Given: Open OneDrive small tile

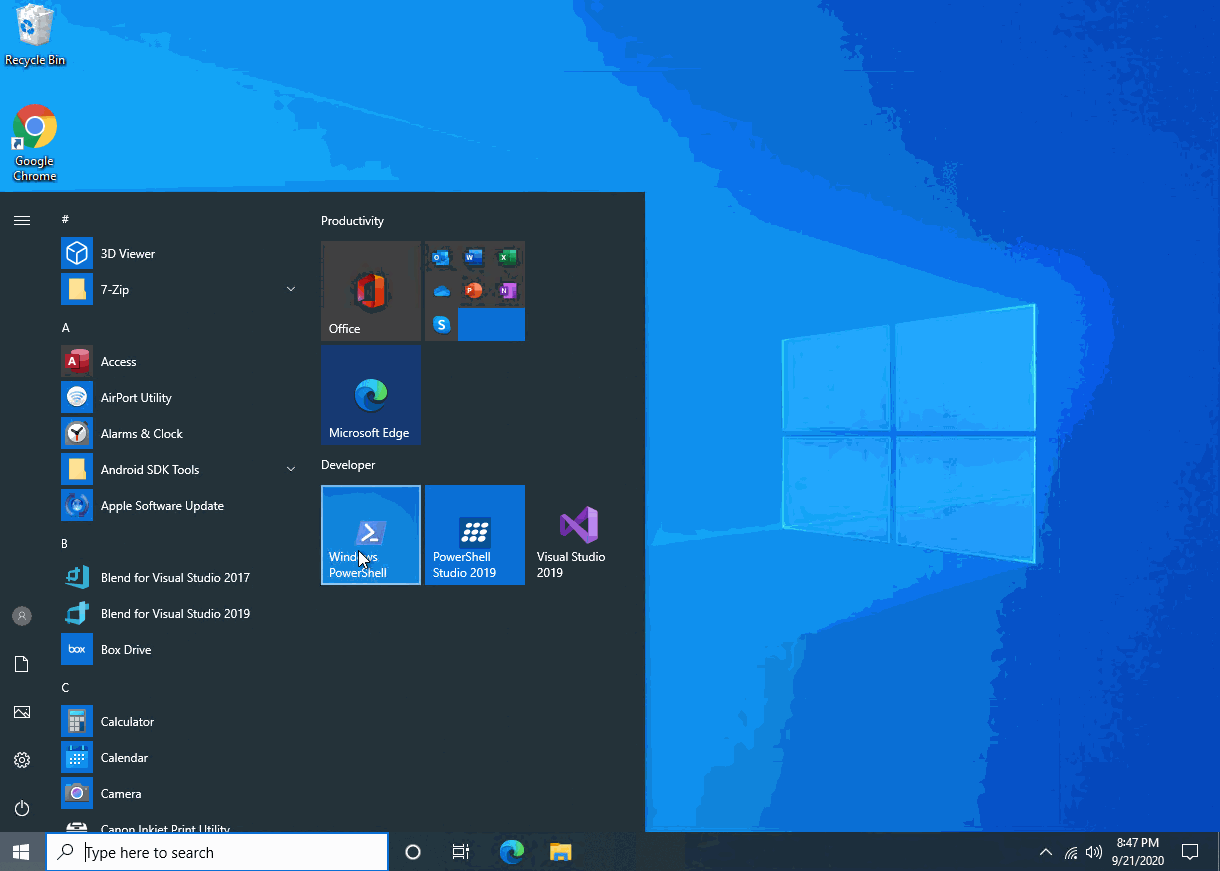Looking at the screenshot, I should tap(441, 291).
